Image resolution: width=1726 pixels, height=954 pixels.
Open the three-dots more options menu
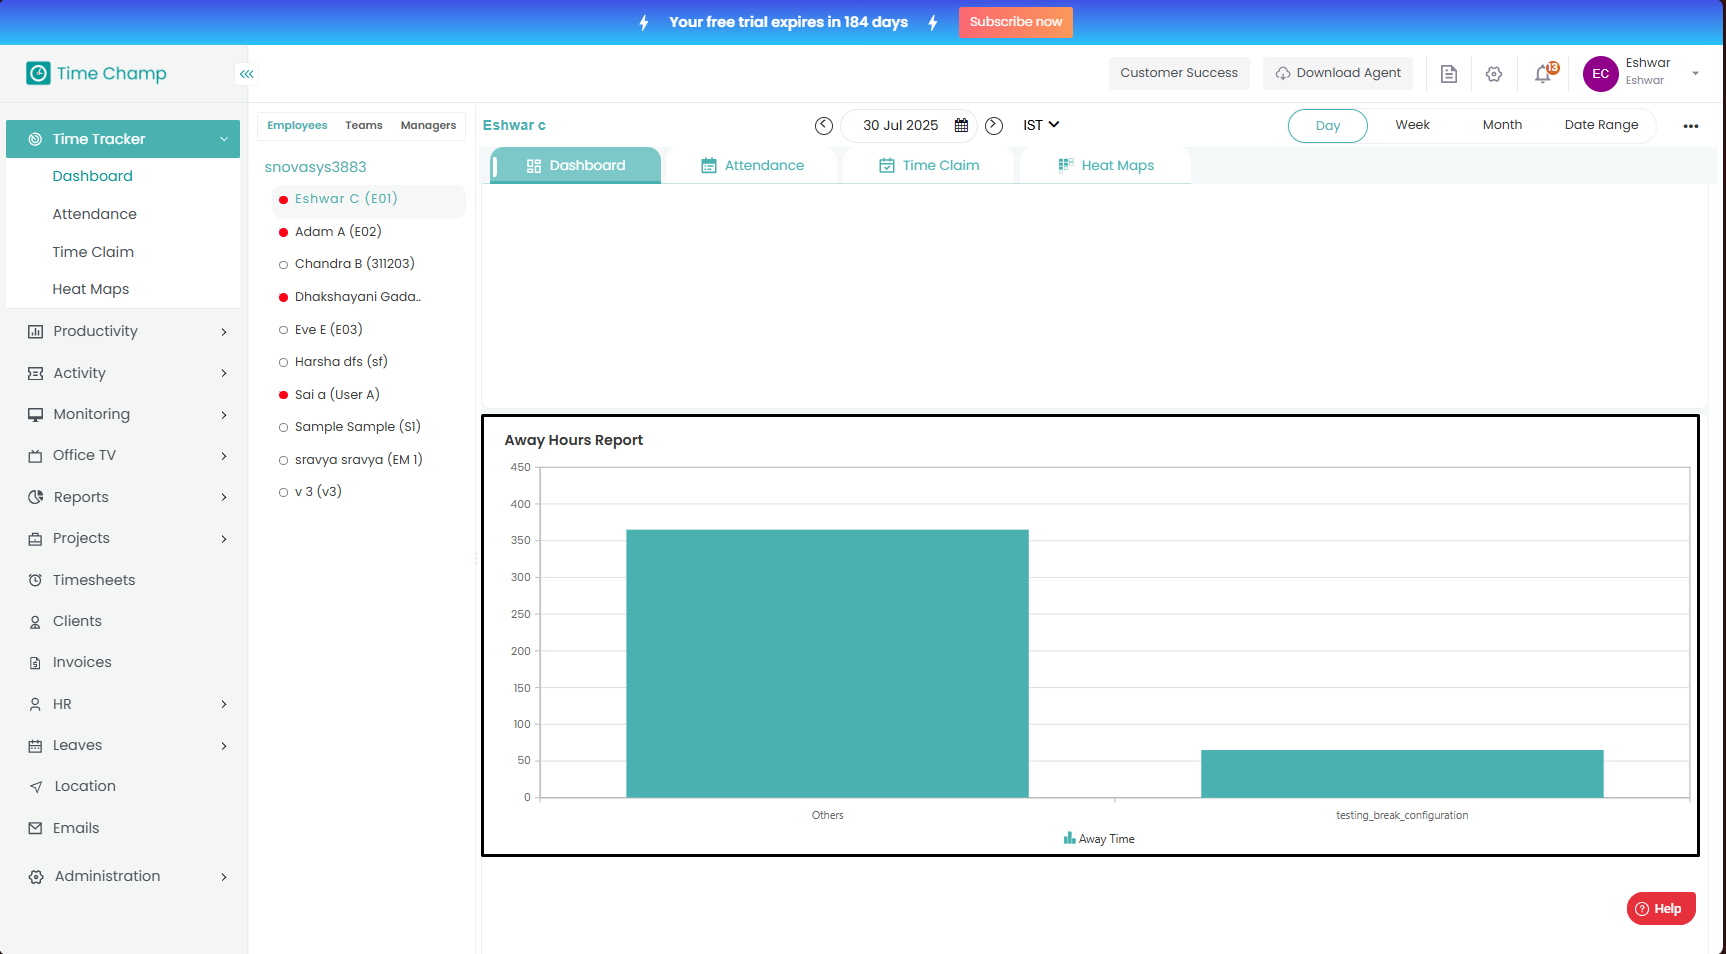point(1690,126)
